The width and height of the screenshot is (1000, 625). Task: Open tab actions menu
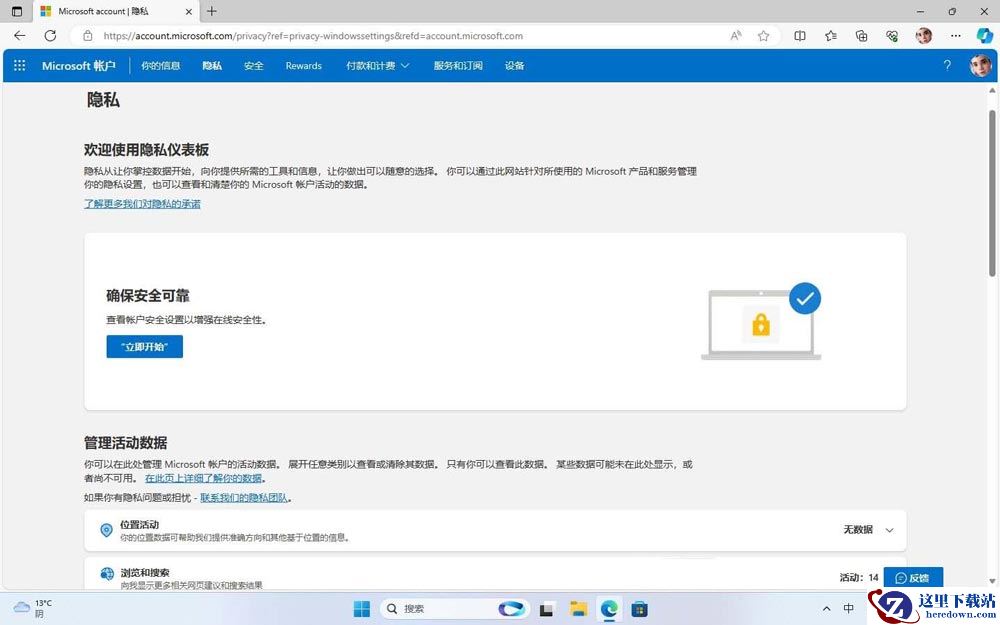point(17,11)
